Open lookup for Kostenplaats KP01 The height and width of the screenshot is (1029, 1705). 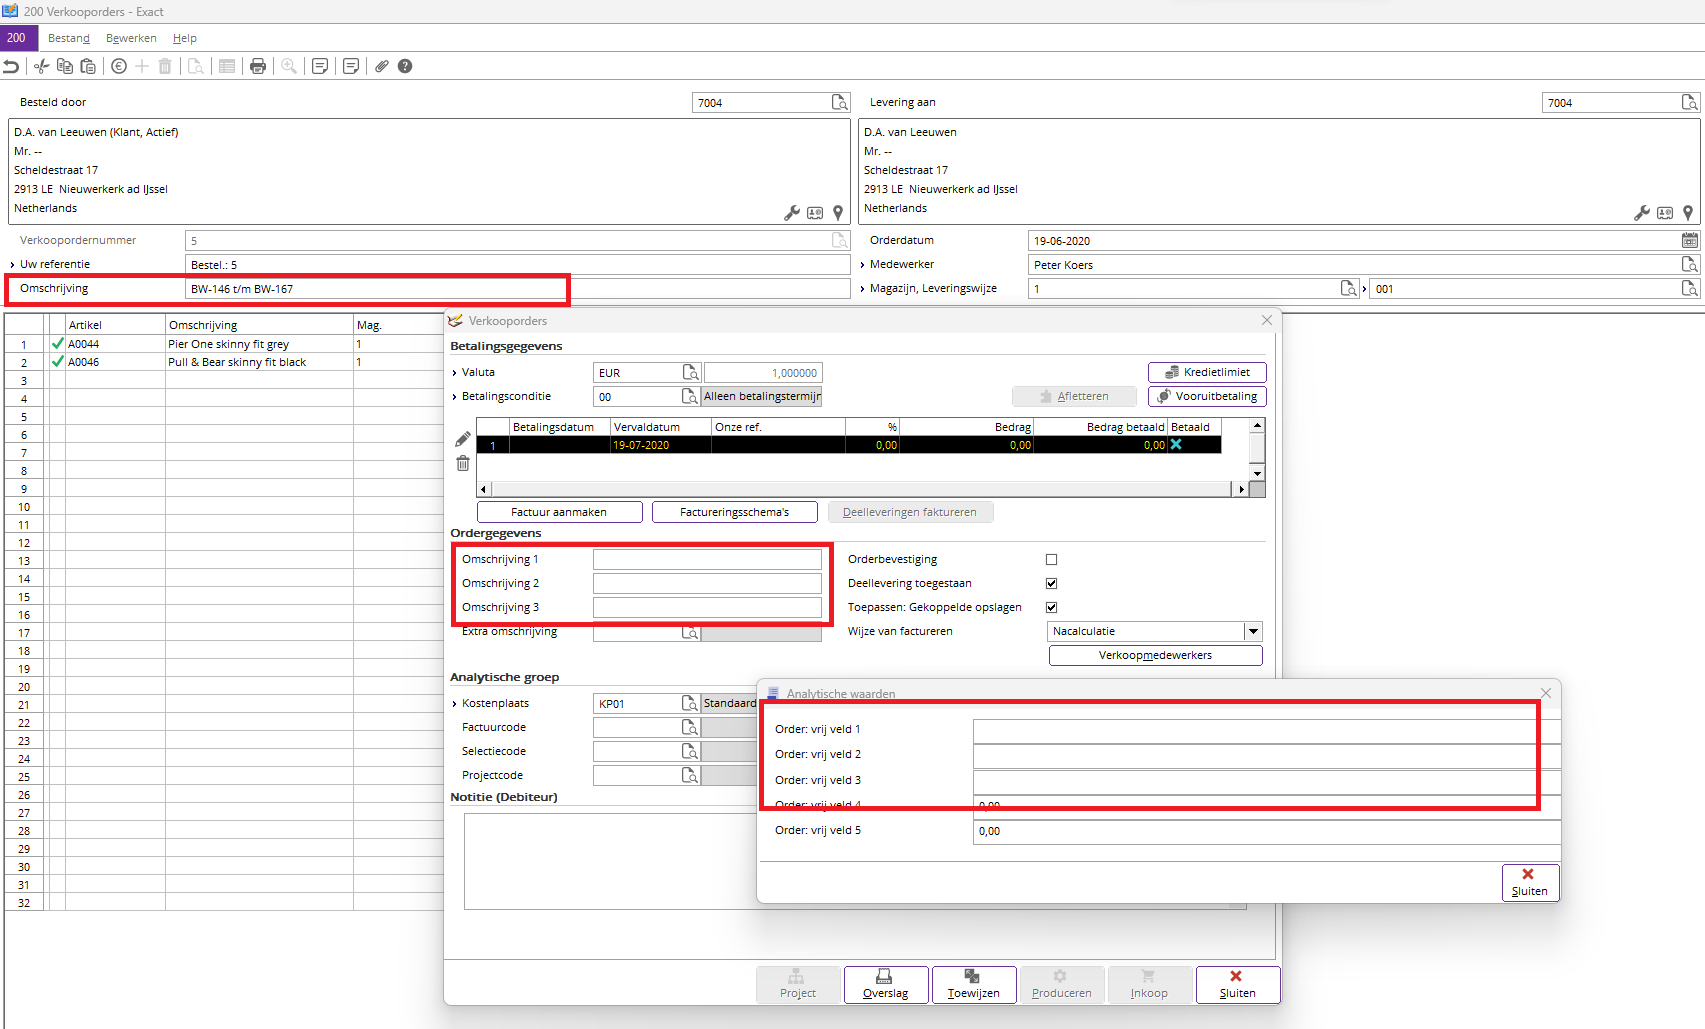pyautogui.click(x=690, y=704)
